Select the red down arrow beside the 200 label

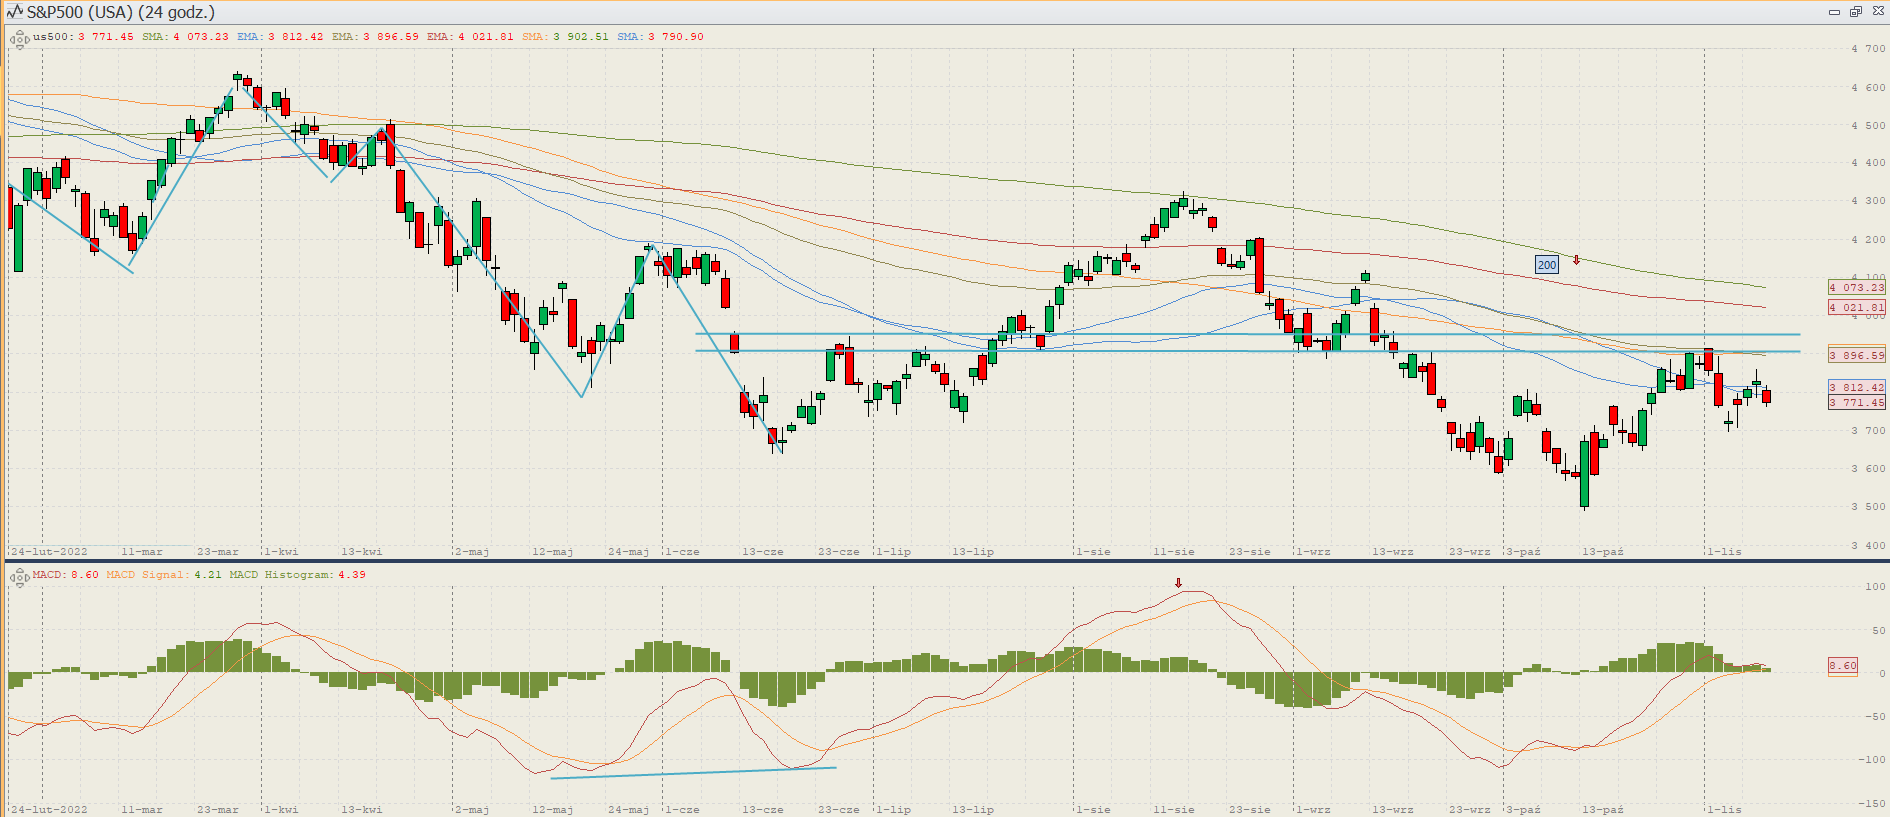tap(1577, 260)
